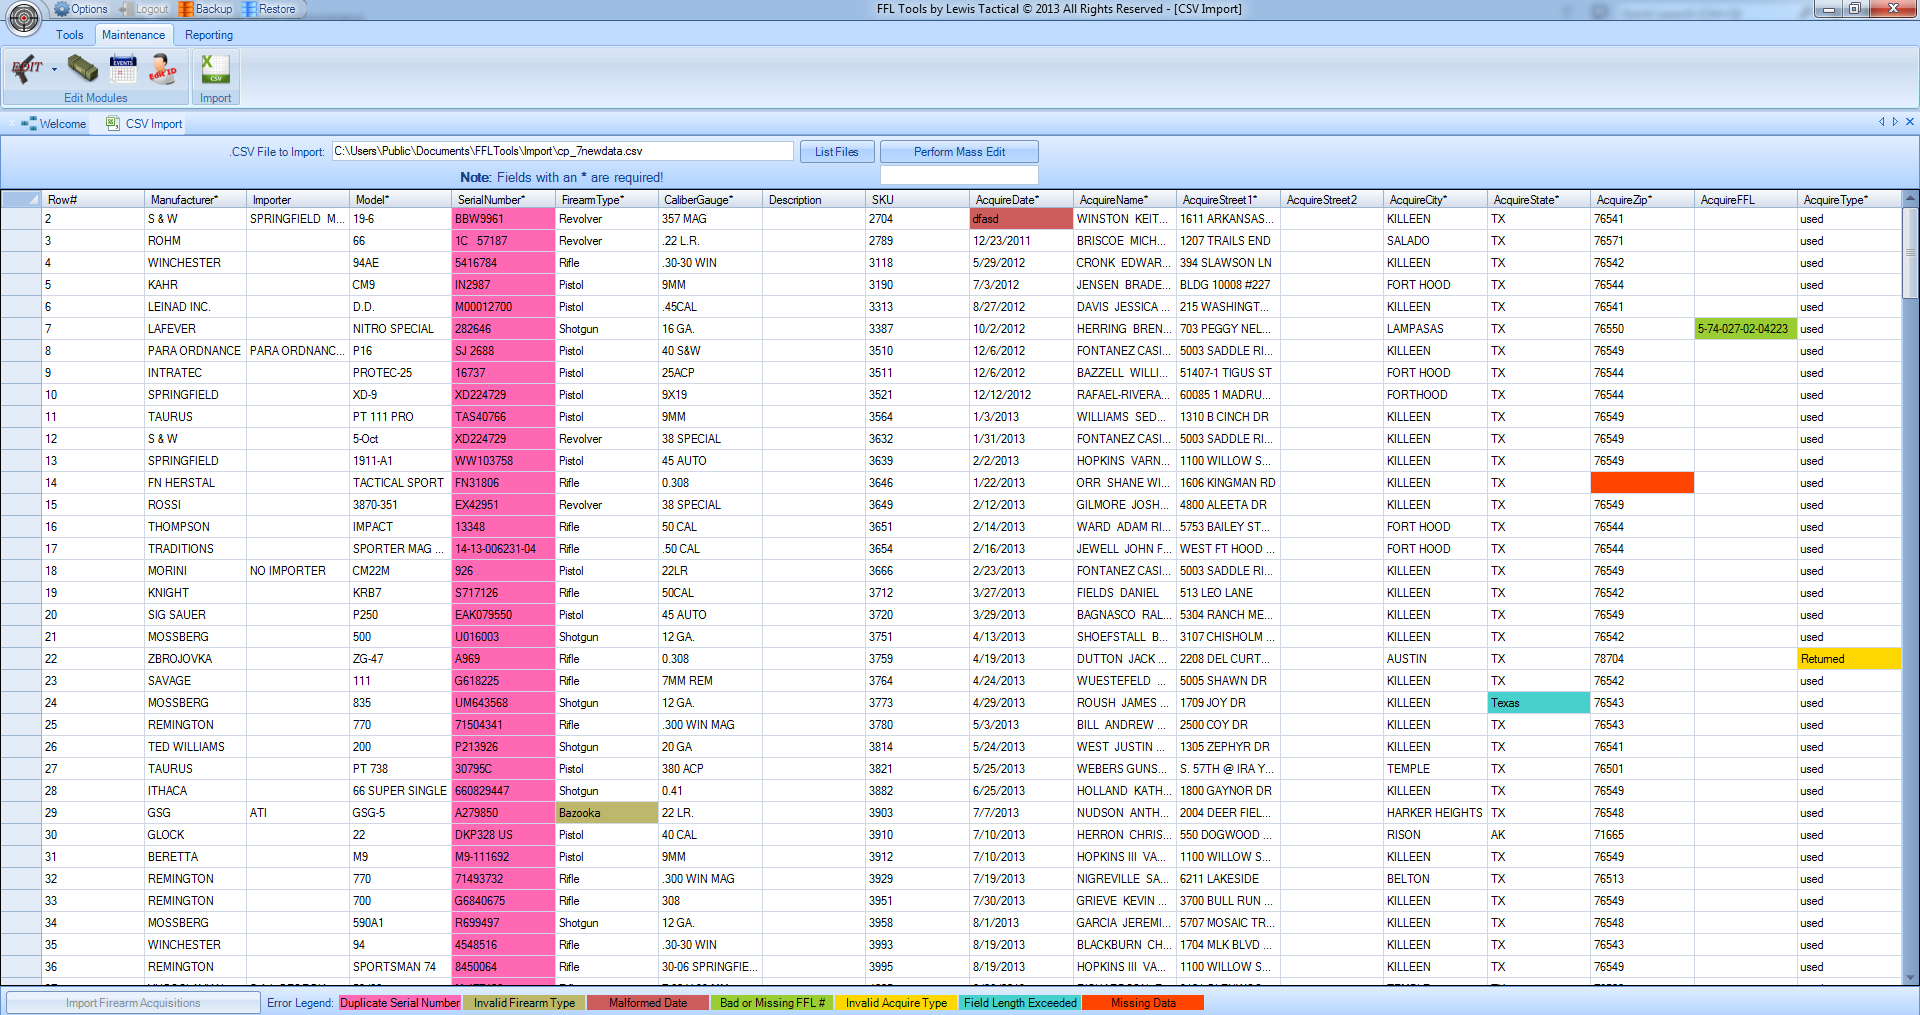Click the empty field under Perform Mass Edit
1920x1015 pixels.
pos(959,175)
